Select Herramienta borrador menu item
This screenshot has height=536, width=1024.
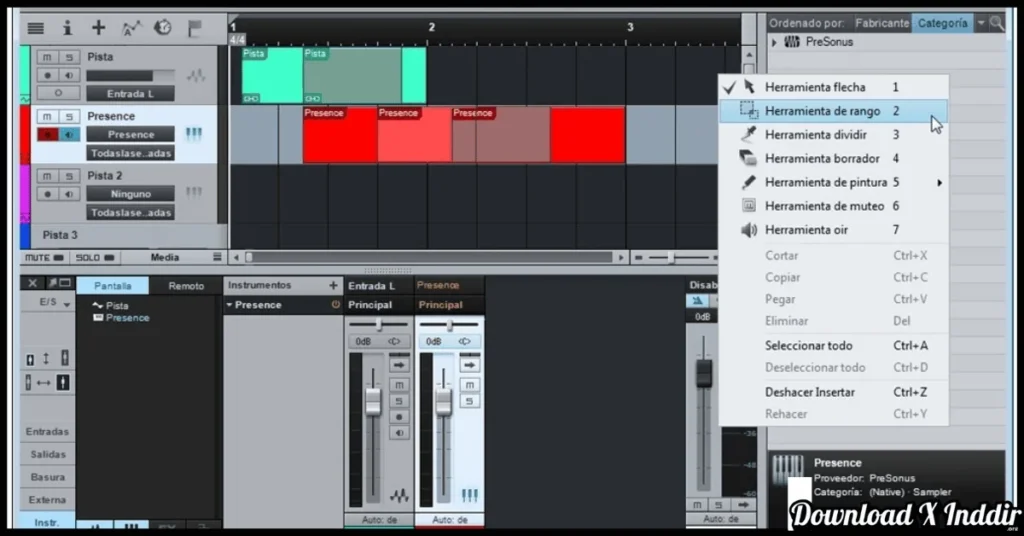[833, 159]
